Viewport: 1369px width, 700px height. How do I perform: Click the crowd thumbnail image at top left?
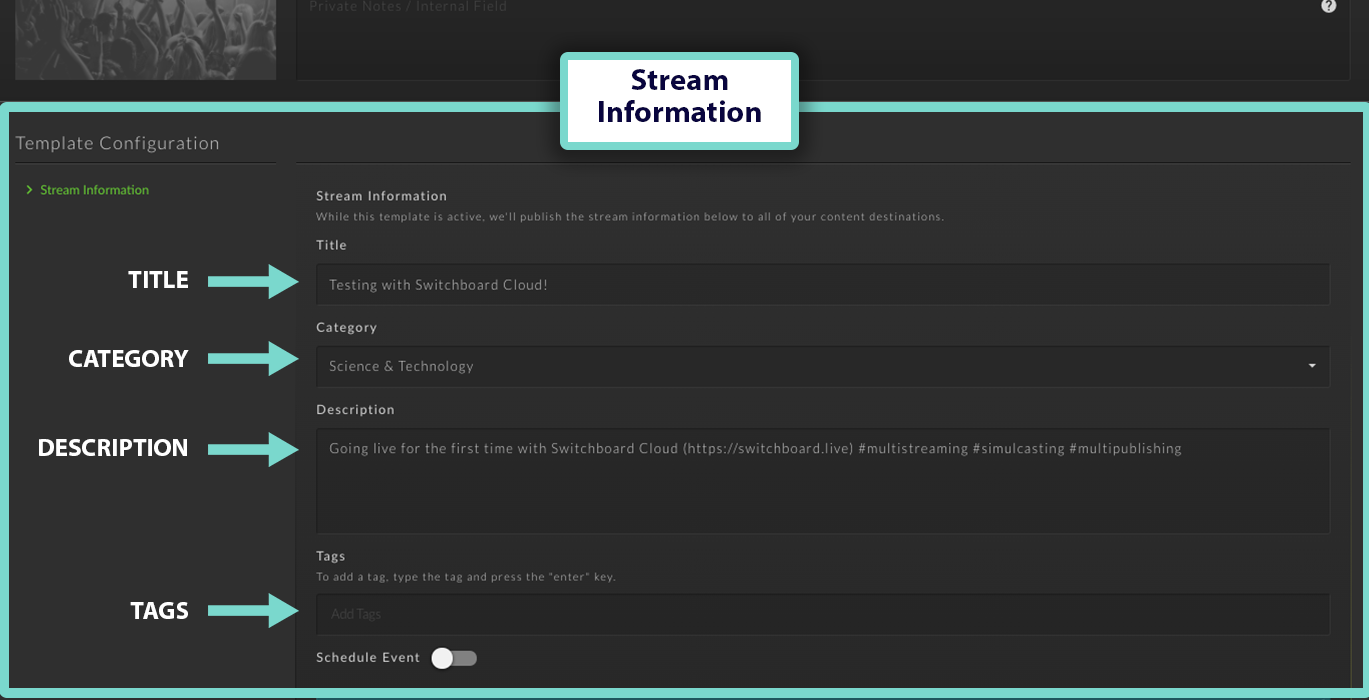pos(146,40)
